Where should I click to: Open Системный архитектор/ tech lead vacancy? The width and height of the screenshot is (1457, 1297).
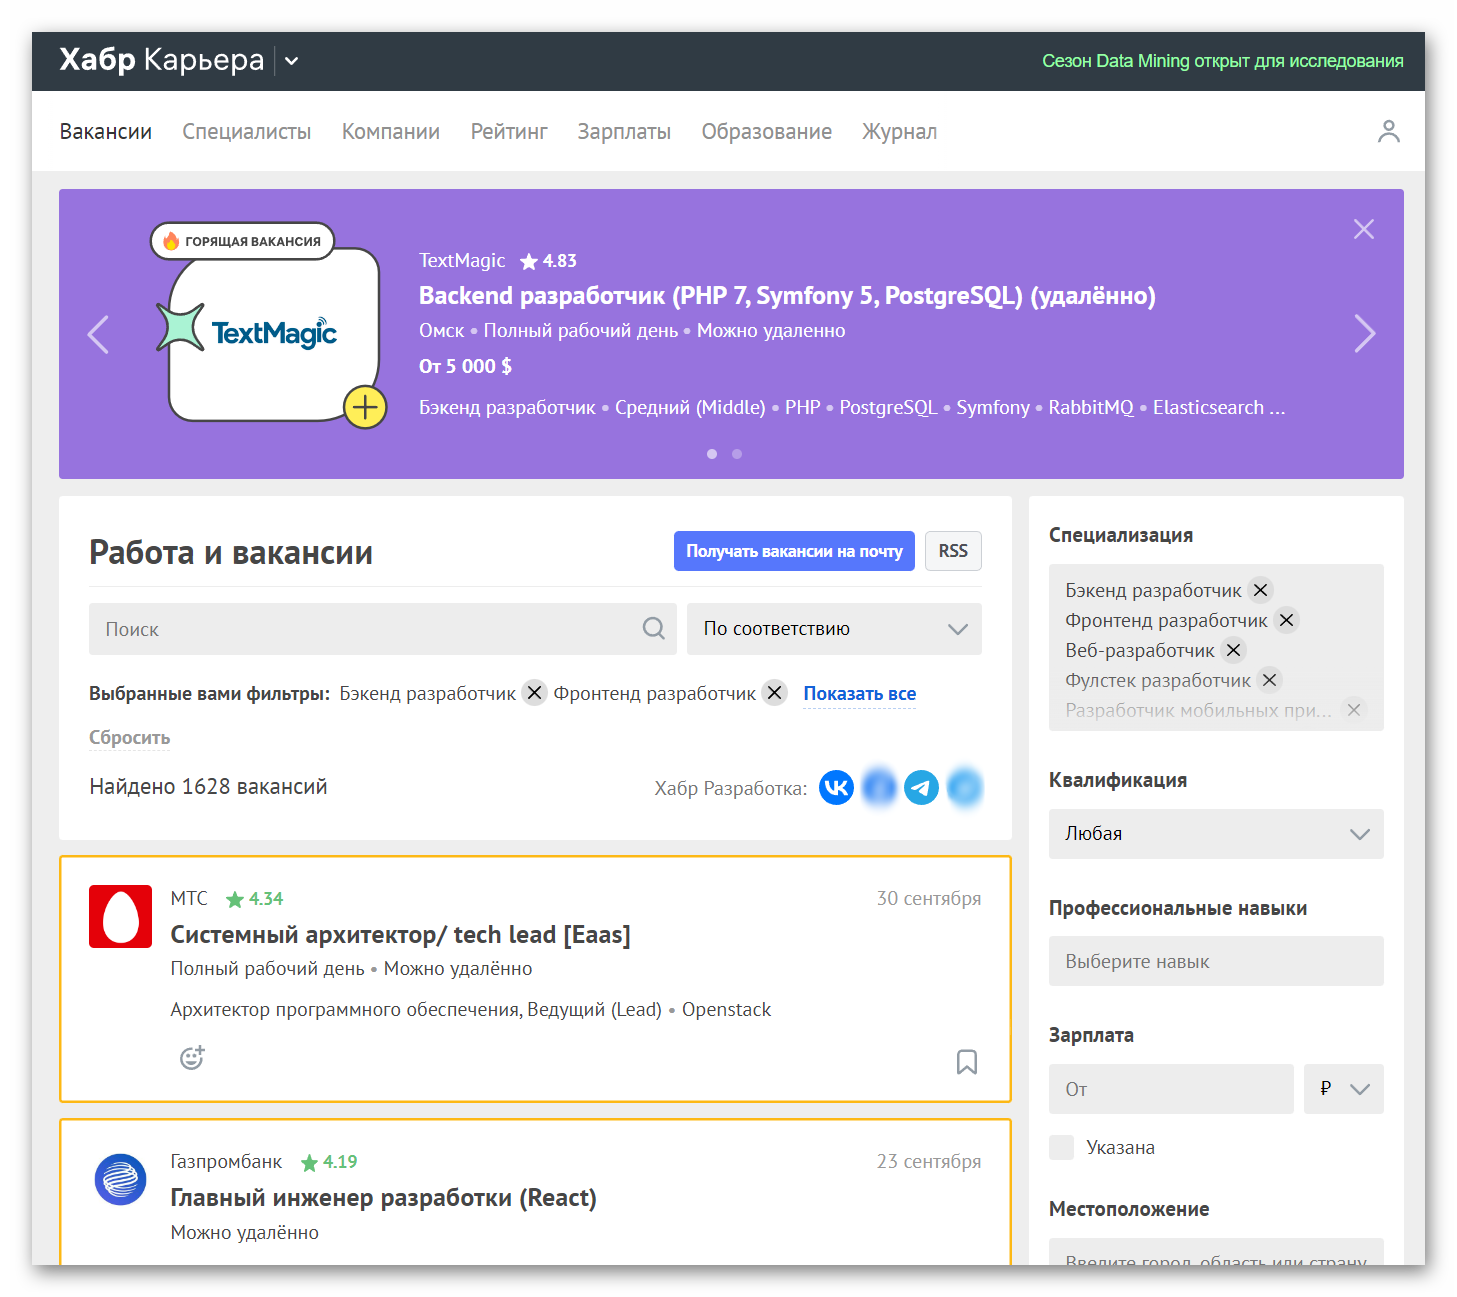click(400, 935)
